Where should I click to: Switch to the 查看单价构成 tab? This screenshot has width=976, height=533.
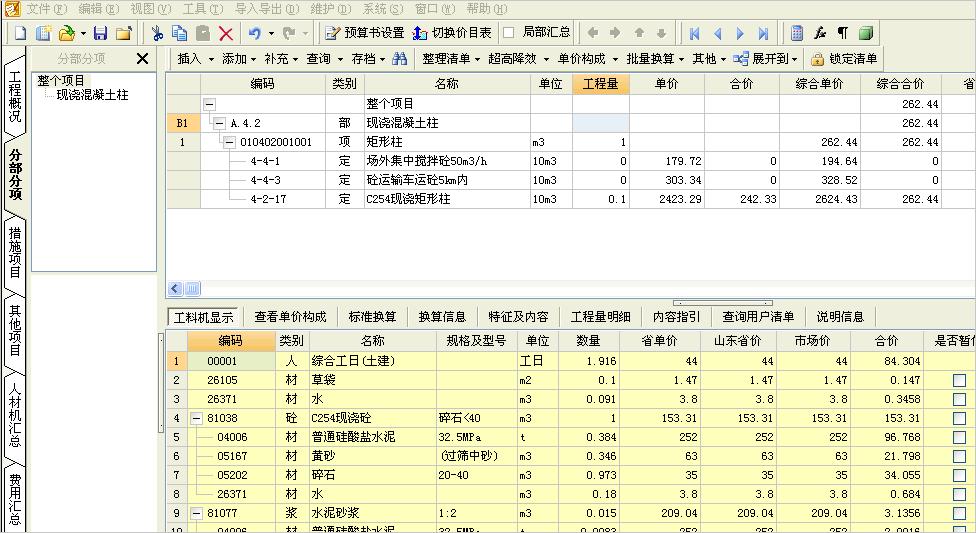(x=290, y=317)
